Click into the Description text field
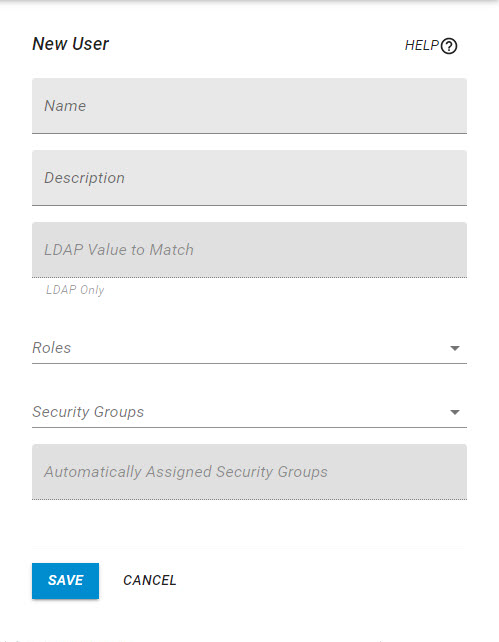 click(249, 178)
